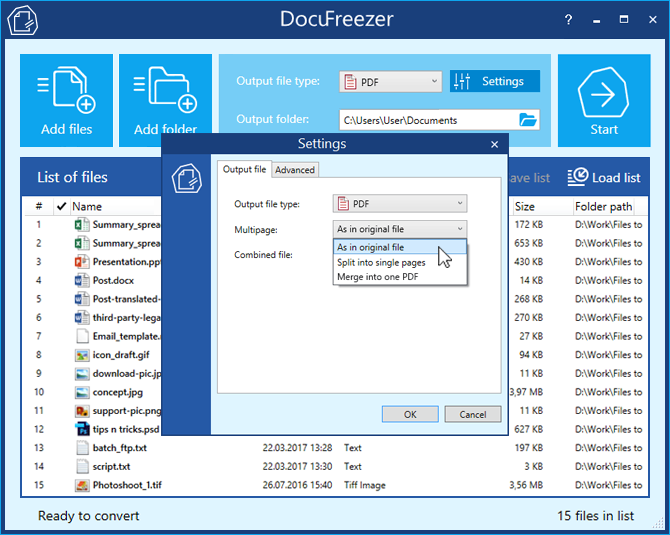The image size is (670, 535).
Task: Click the Tiff Image type cell
Action: tap(365, 485)
